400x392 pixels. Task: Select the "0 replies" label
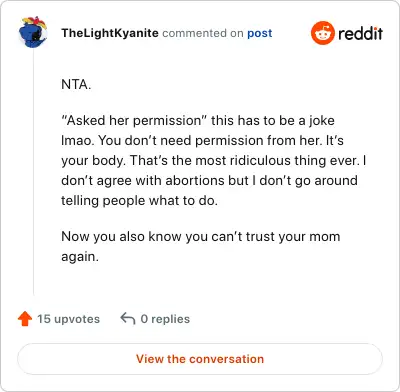tap(165, 319)
